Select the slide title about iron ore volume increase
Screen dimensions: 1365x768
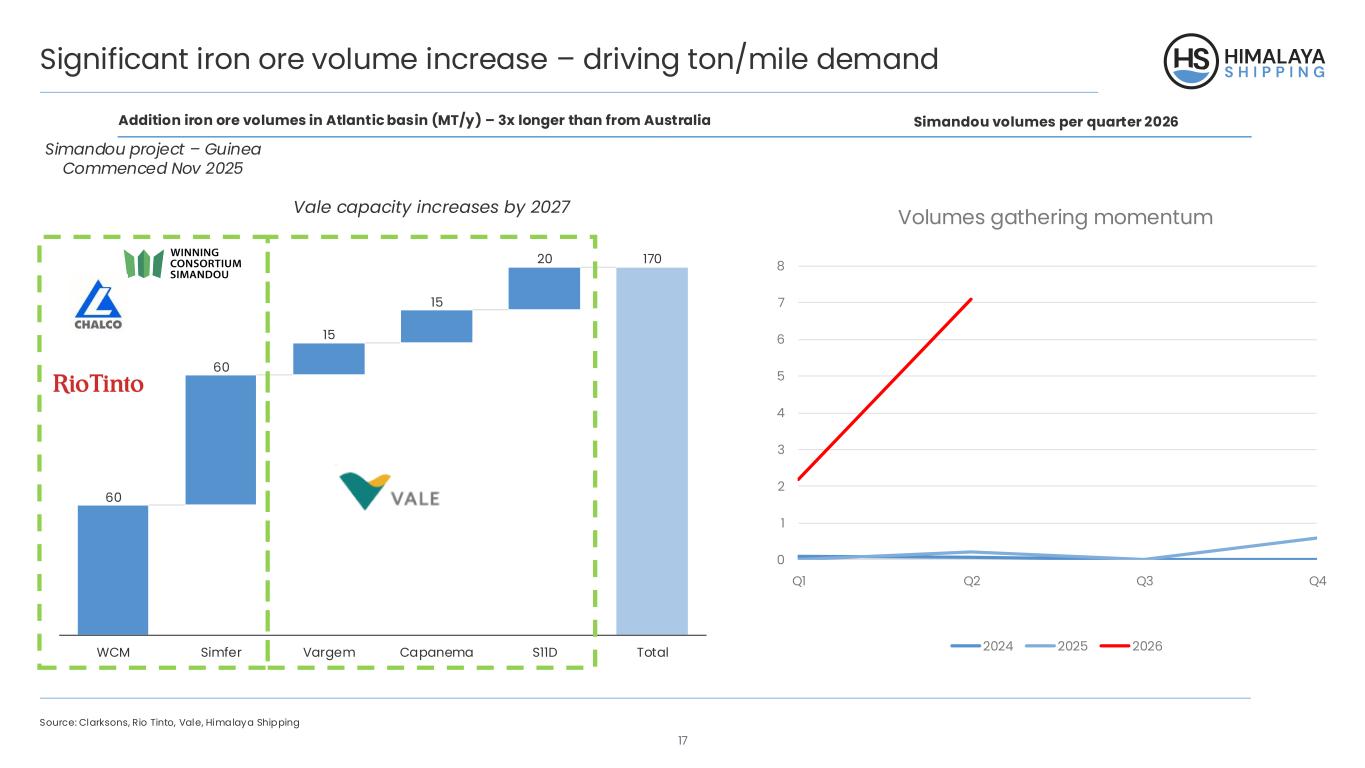(x=489, y=60)
